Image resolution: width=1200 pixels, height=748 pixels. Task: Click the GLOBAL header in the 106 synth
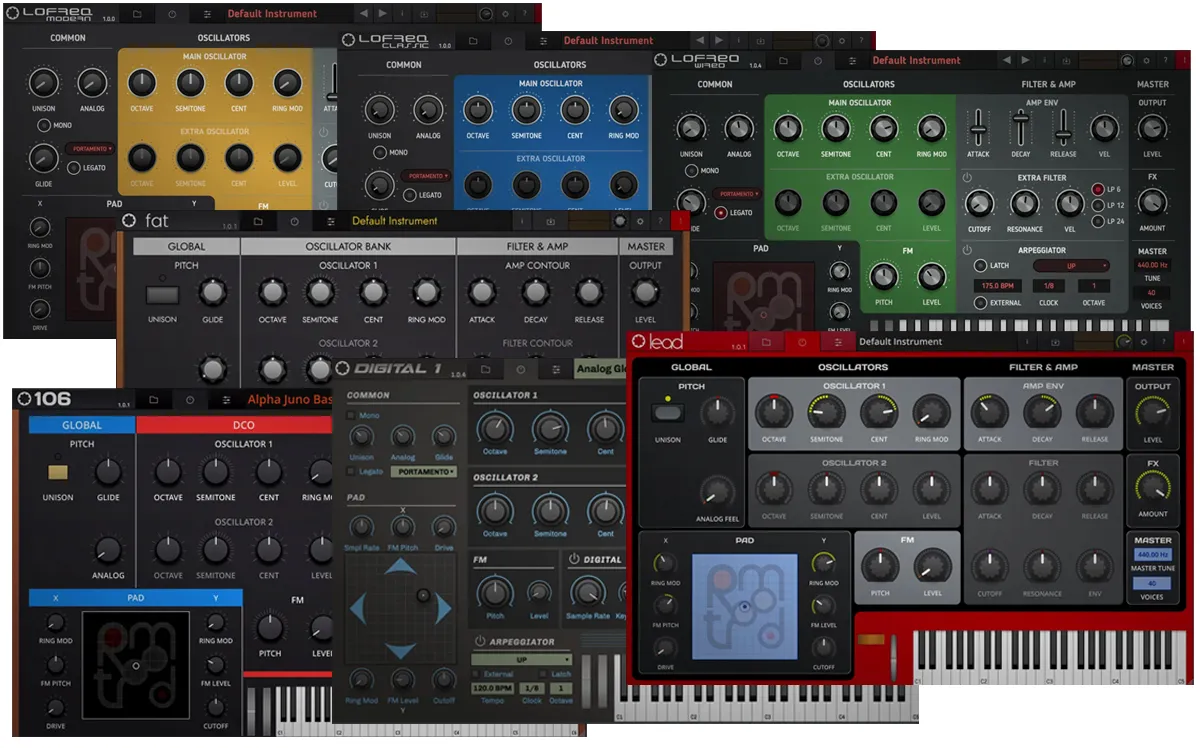(82, 424)
